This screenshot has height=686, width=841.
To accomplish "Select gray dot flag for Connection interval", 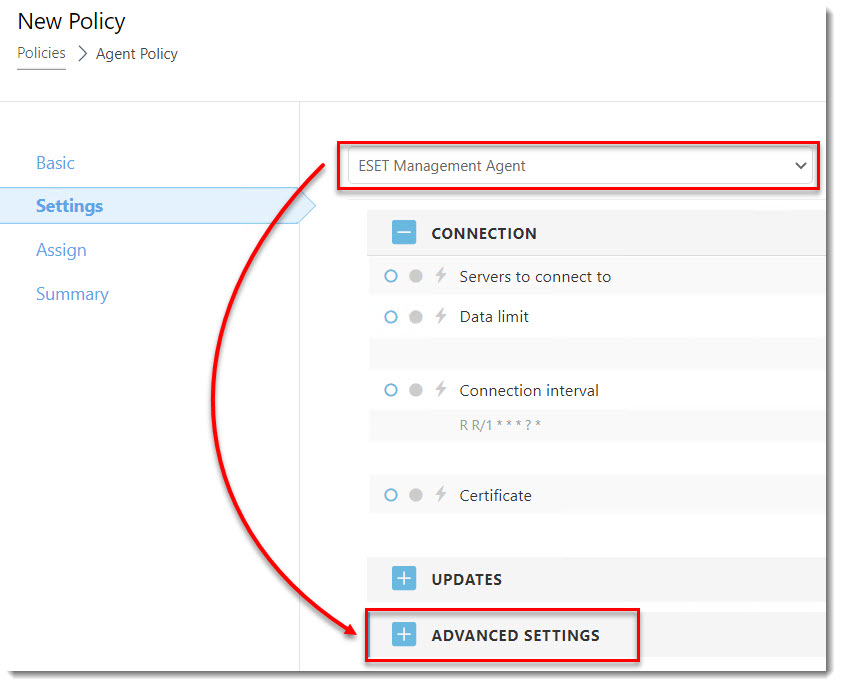I will click(416, 390).
